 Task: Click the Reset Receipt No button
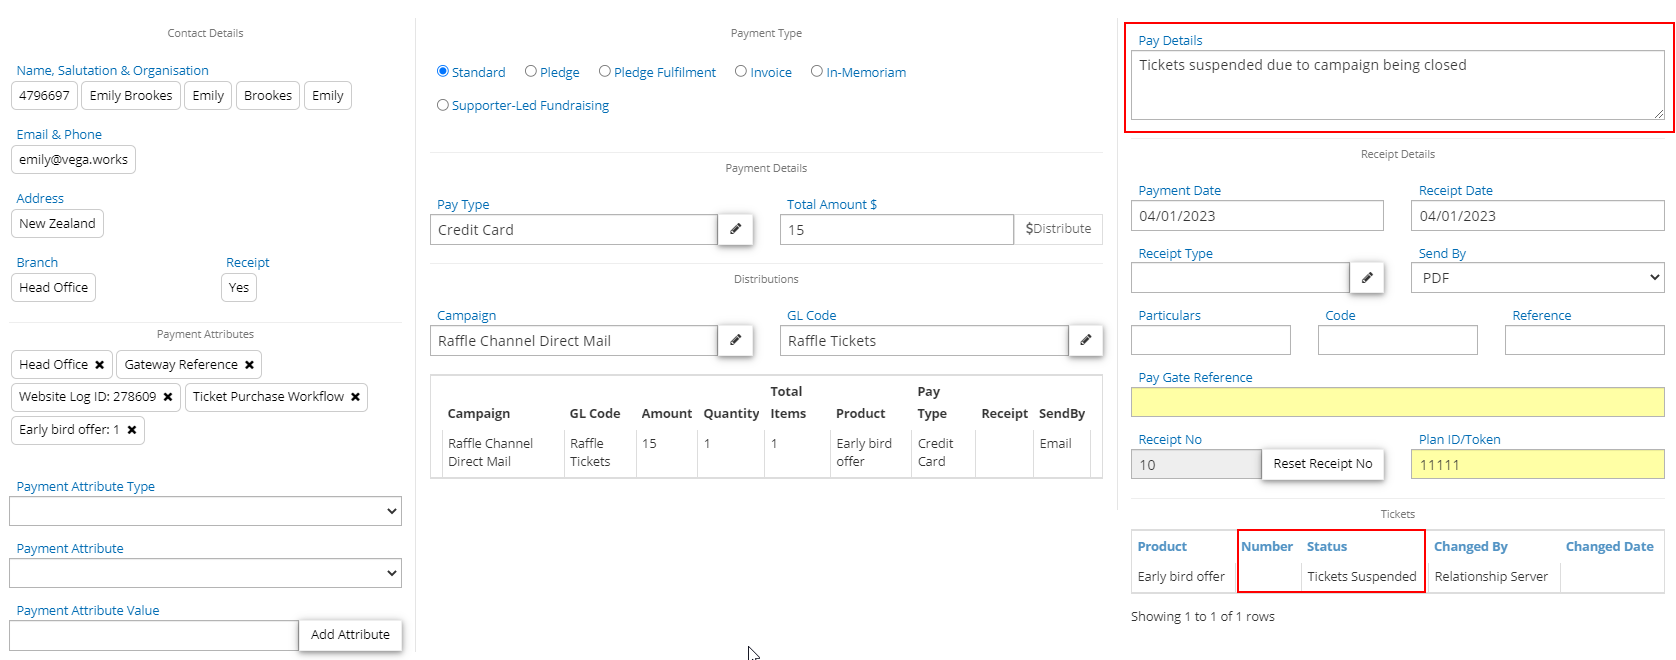point(1322,464)
